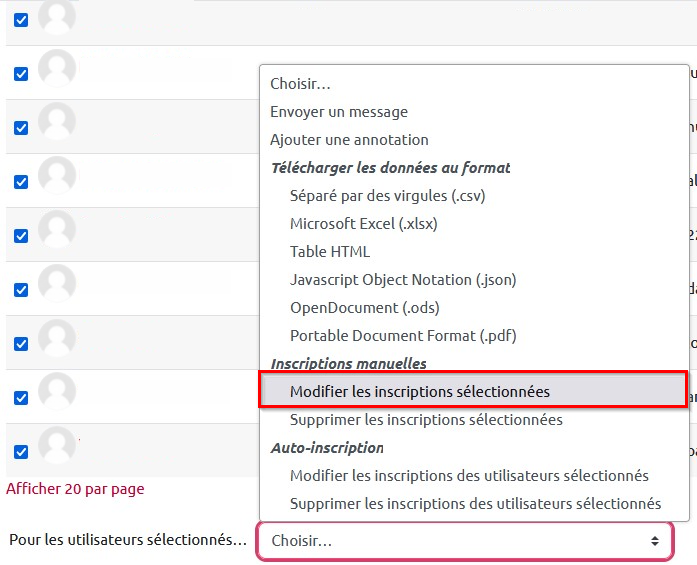Open the 'Afficher 20 par page' link
The height and width of the screenshot is (565, 697).
click(75, 489)
